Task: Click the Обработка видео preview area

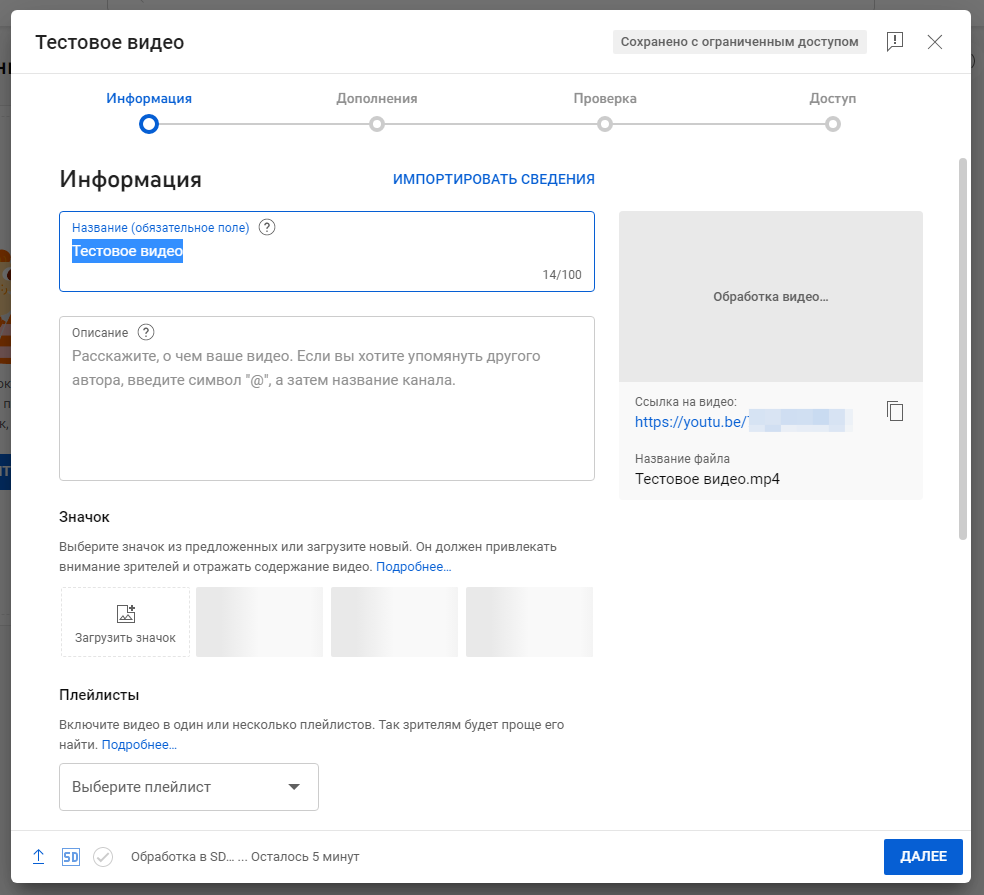Action: [x=771, y=296]
